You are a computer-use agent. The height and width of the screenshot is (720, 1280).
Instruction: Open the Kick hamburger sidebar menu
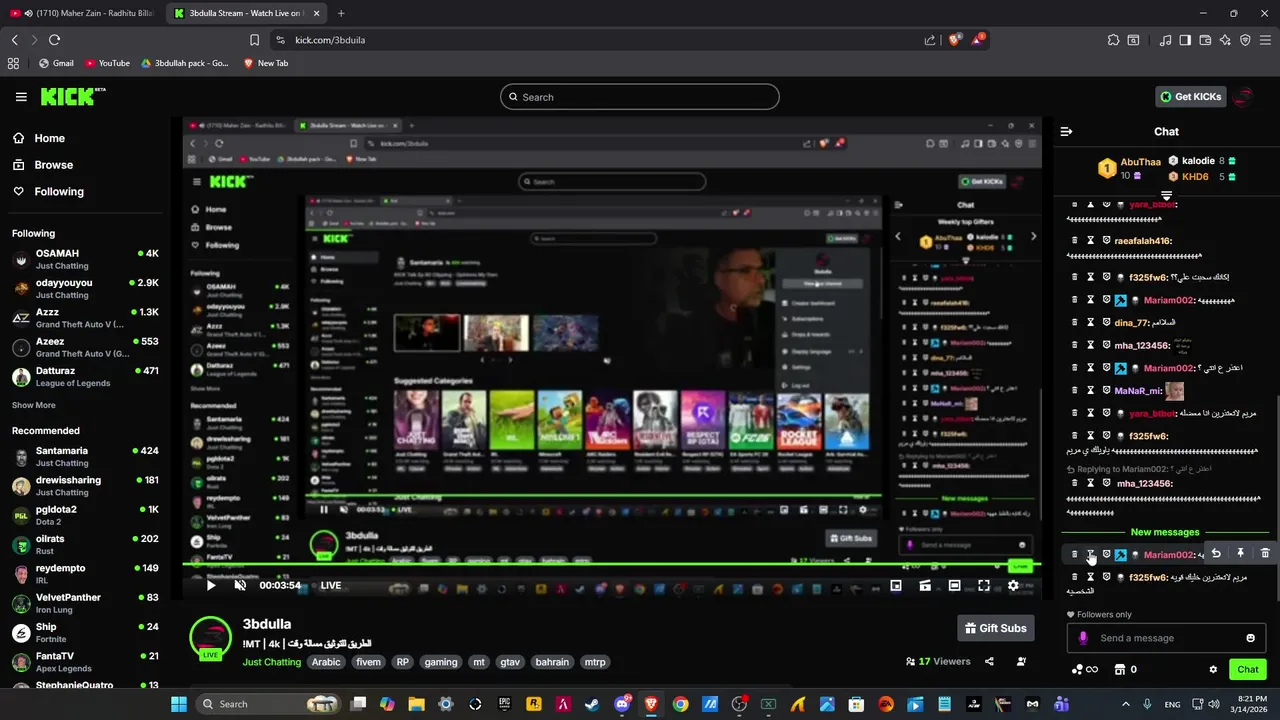[21, 97]
